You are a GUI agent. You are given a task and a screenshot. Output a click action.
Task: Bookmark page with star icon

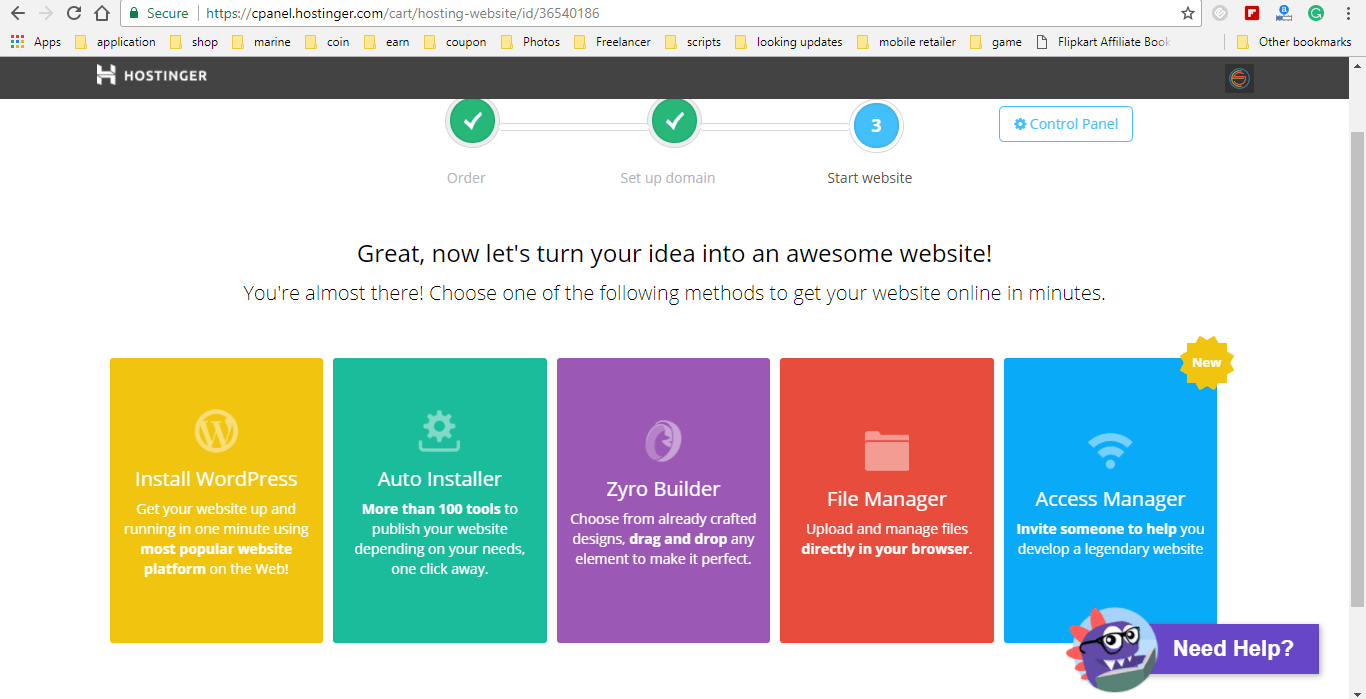click(1187, 13)
